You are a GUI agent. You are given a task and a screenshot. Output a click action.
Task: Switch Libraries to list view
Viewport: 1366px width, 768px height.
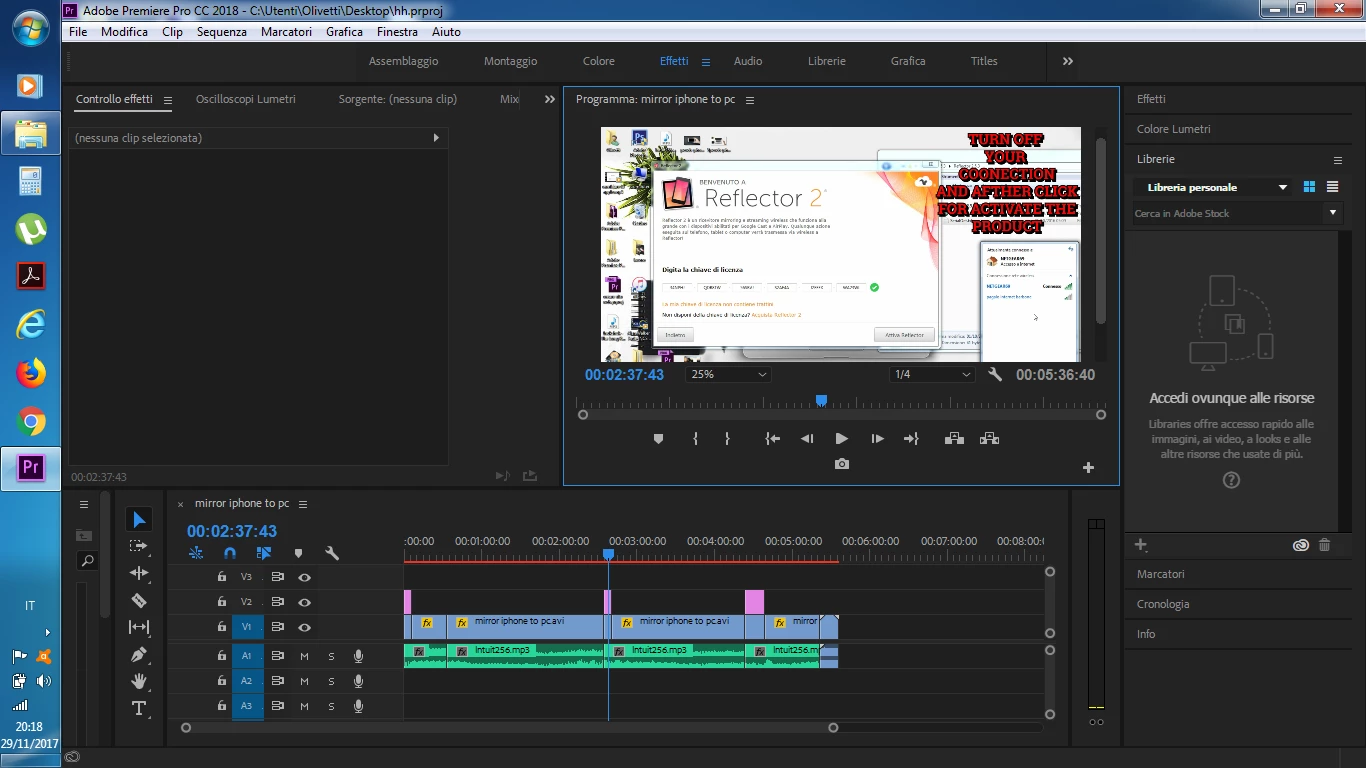tap(1332, 187)
